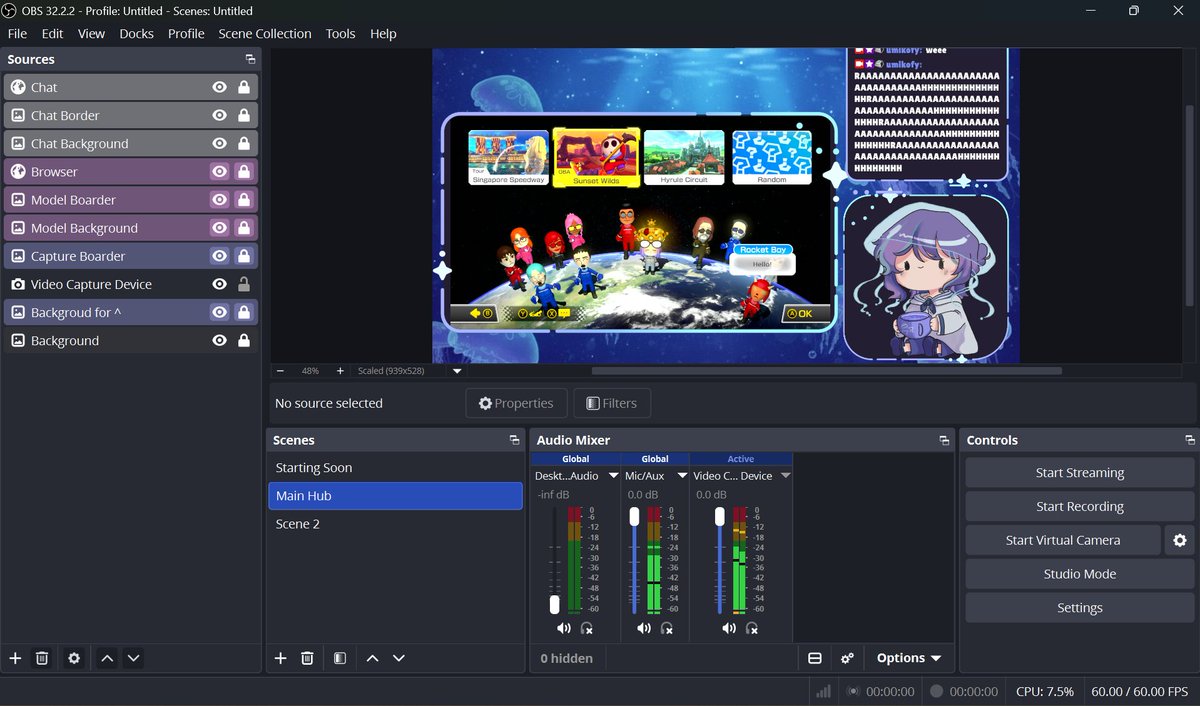The image size is (1200, 706).
Task: Mute Desktop Audio speaker icon
Action: point(563,628)
